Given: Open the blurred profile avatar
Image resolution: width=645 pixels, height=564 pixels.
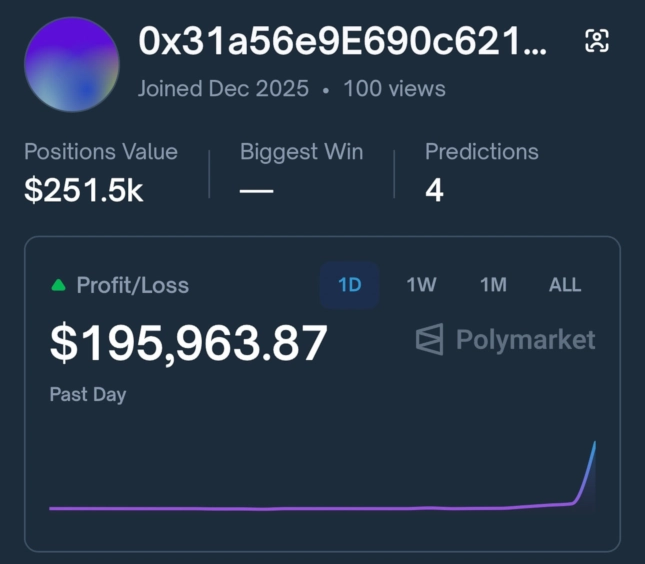Looking at the screenshot, I should click(x=72, y=64).
